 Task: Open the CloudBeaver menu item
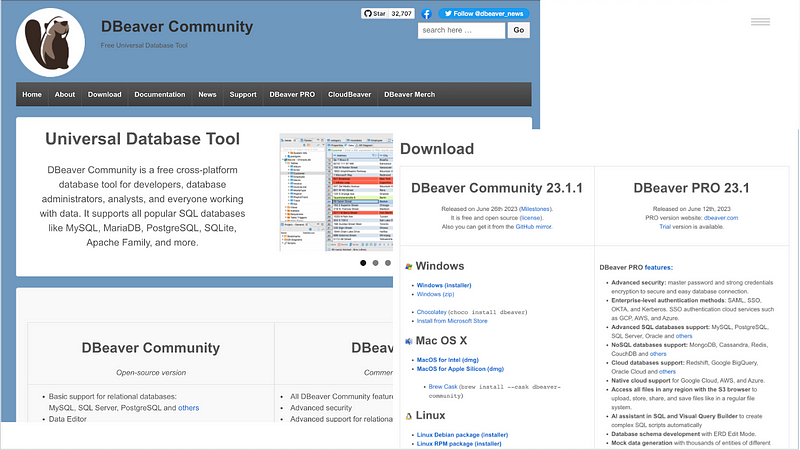349,94
